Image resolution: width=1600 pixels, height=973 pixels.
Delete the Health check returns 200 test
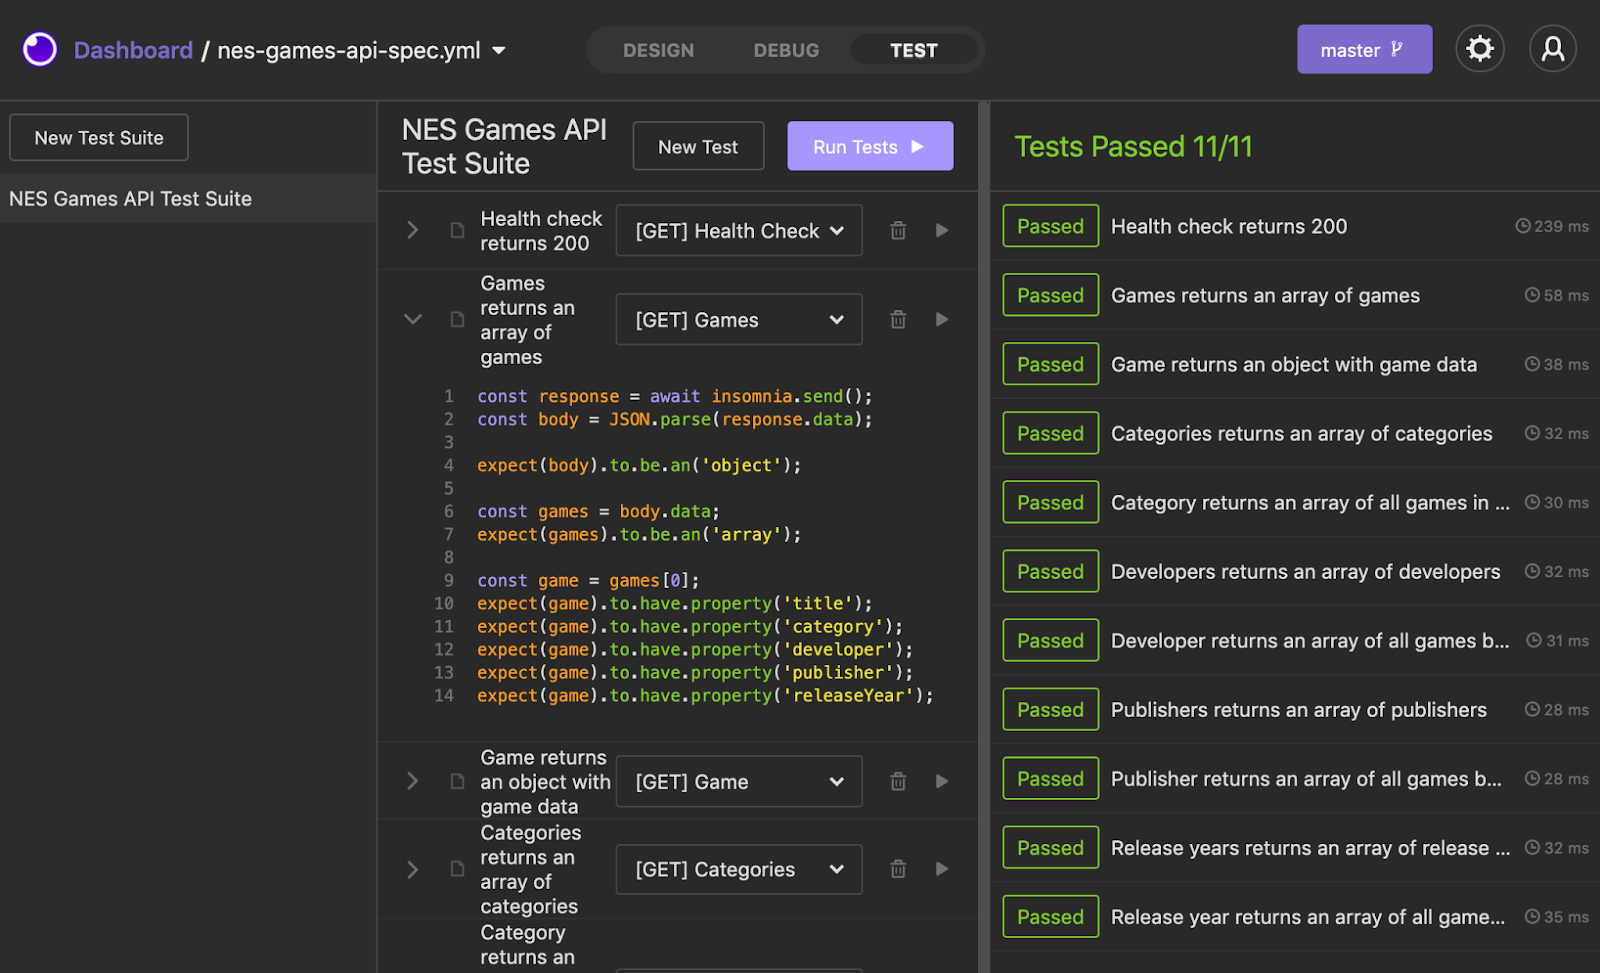pos(898,230)
